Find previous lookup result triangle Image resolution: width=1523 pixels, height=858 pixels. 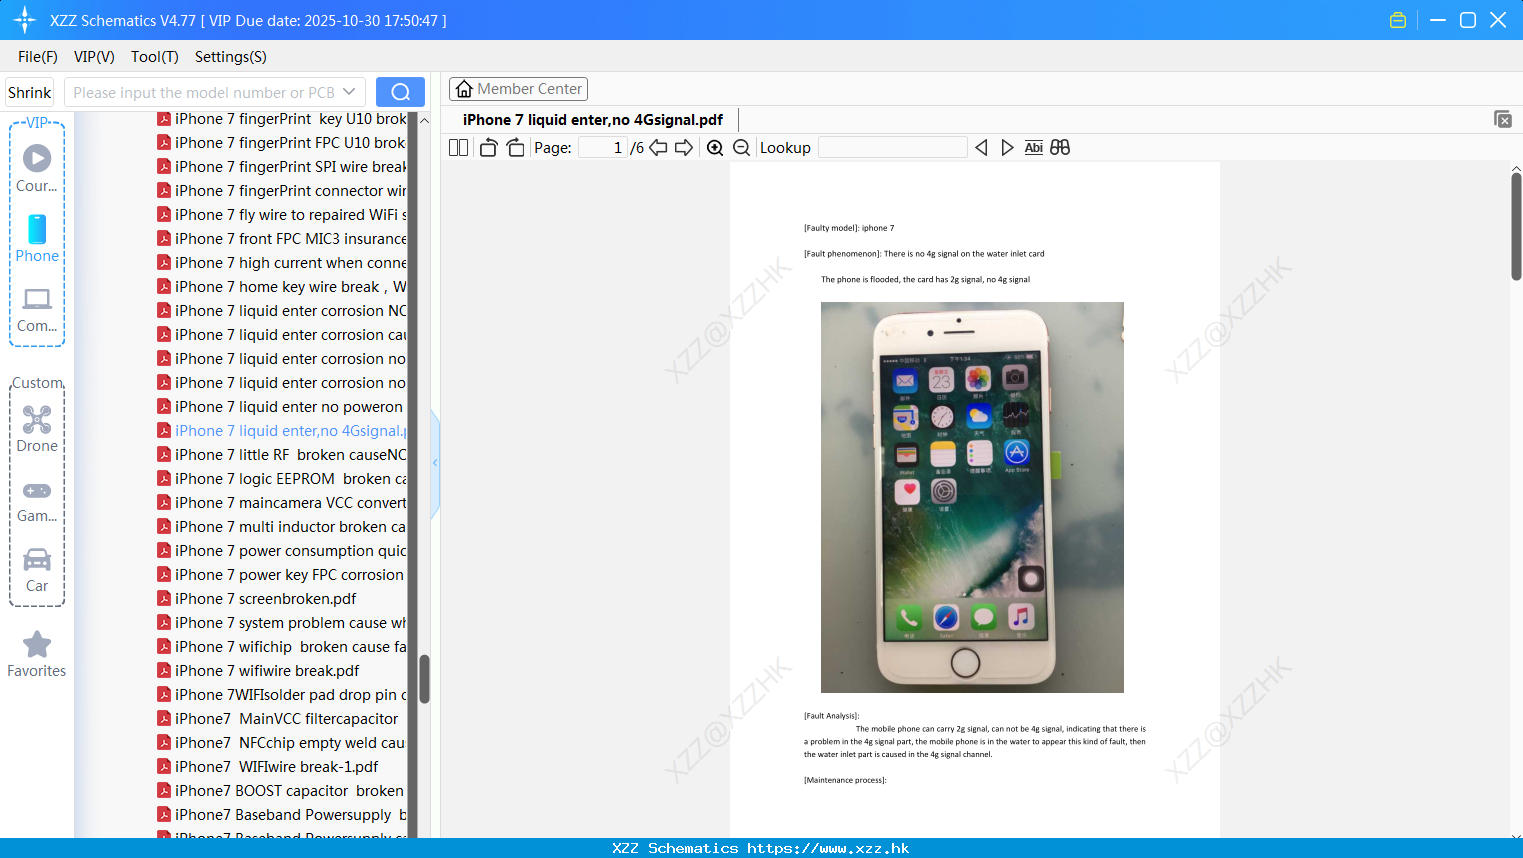pyautogui.click(x=981, y=148)
